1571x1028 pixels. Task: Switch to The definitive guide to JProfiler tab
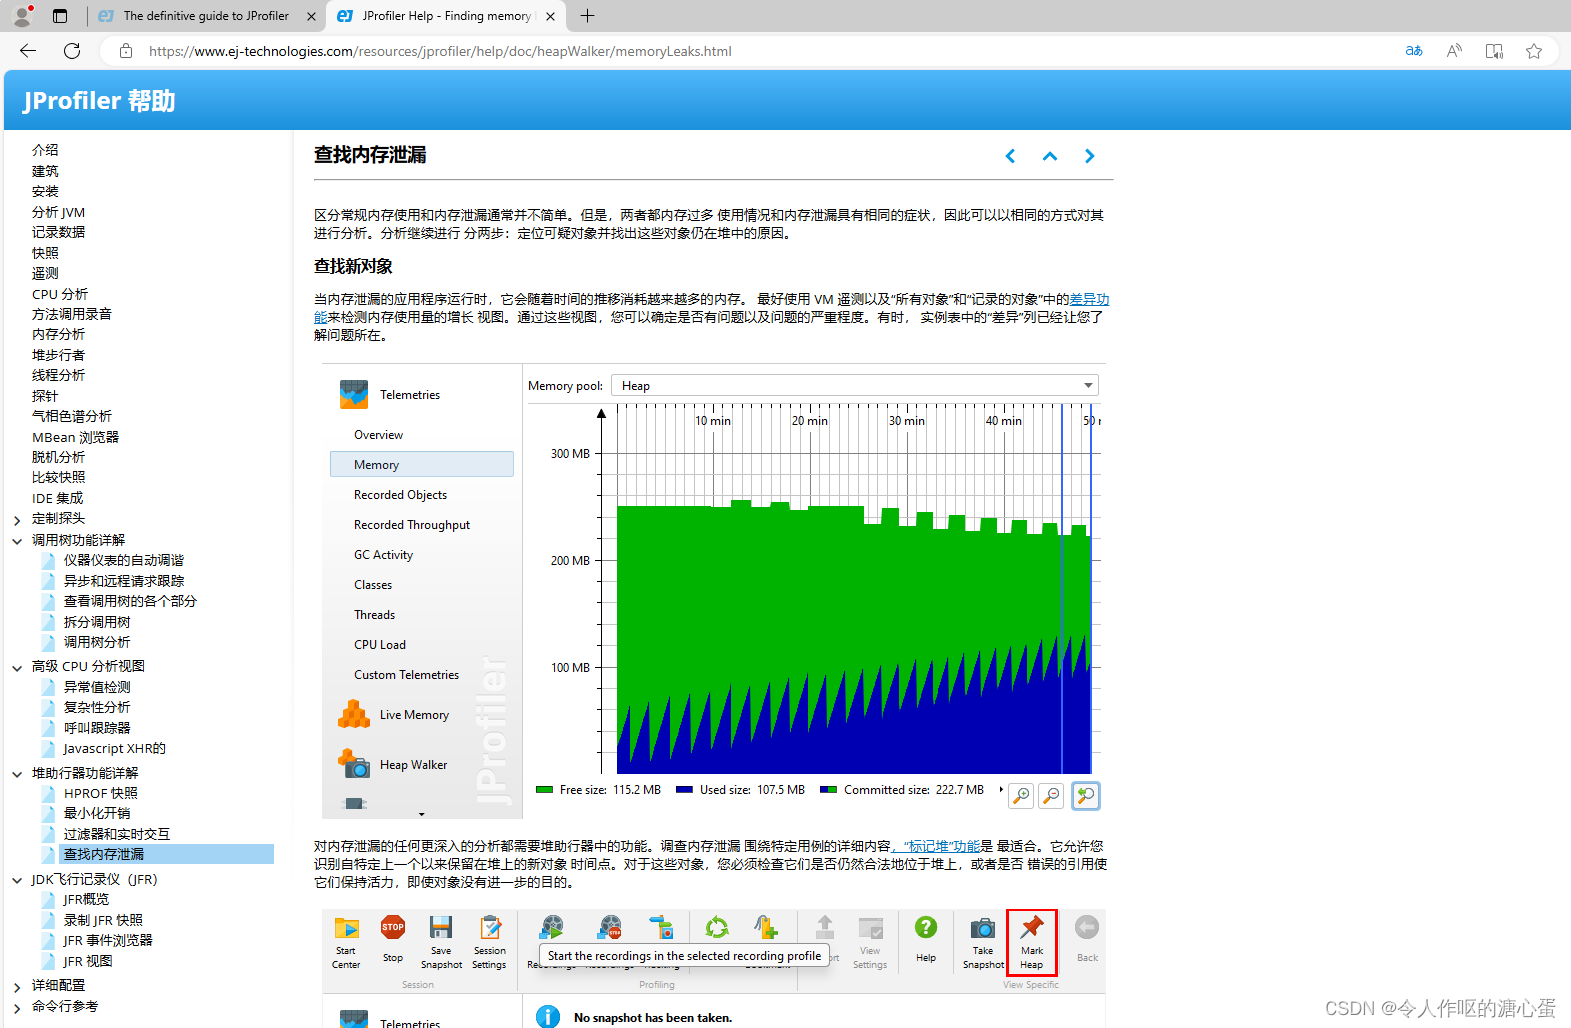[206, 16]
